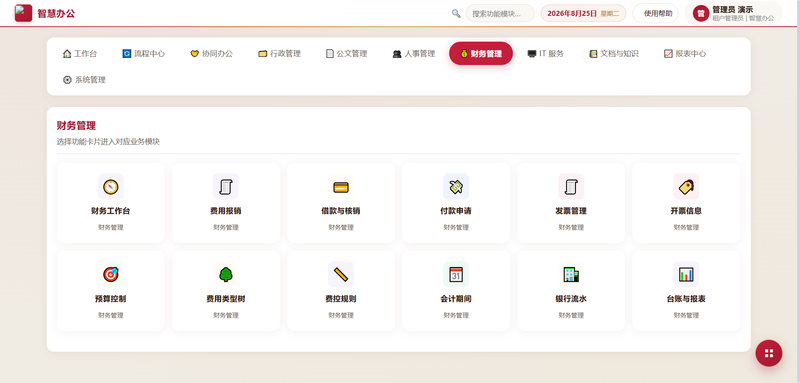Click the 选择功能卡片进入对应业务模块 subtitle
This screenshot has width=800, height=383.
[x=108, y=142]
